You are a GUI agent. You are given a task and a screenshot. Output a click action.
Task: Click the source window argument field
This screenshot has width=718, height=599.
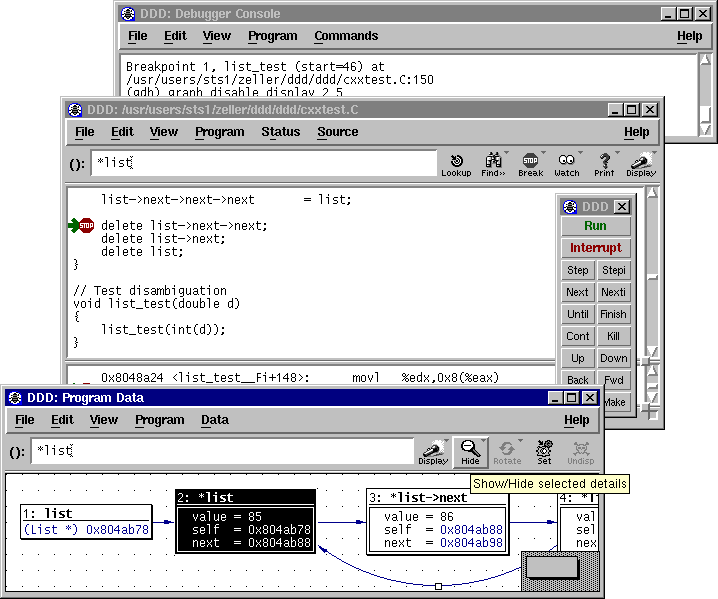[264, 163]
